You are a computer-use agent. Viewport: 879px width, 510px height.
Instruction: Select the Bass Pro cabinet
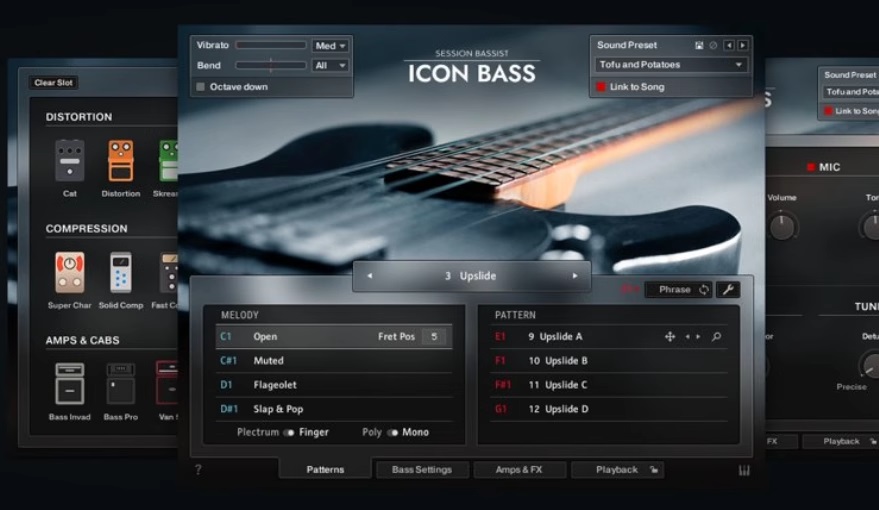(x=121, y=384)
